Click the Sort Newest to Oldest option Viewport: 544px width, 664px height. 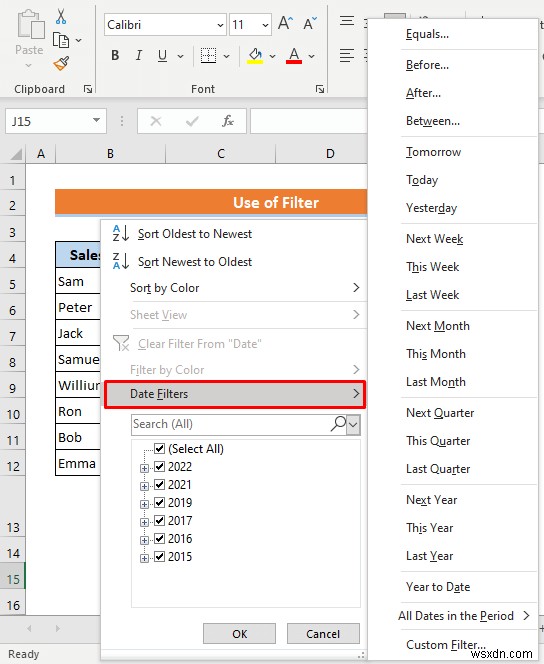[195, 262]
